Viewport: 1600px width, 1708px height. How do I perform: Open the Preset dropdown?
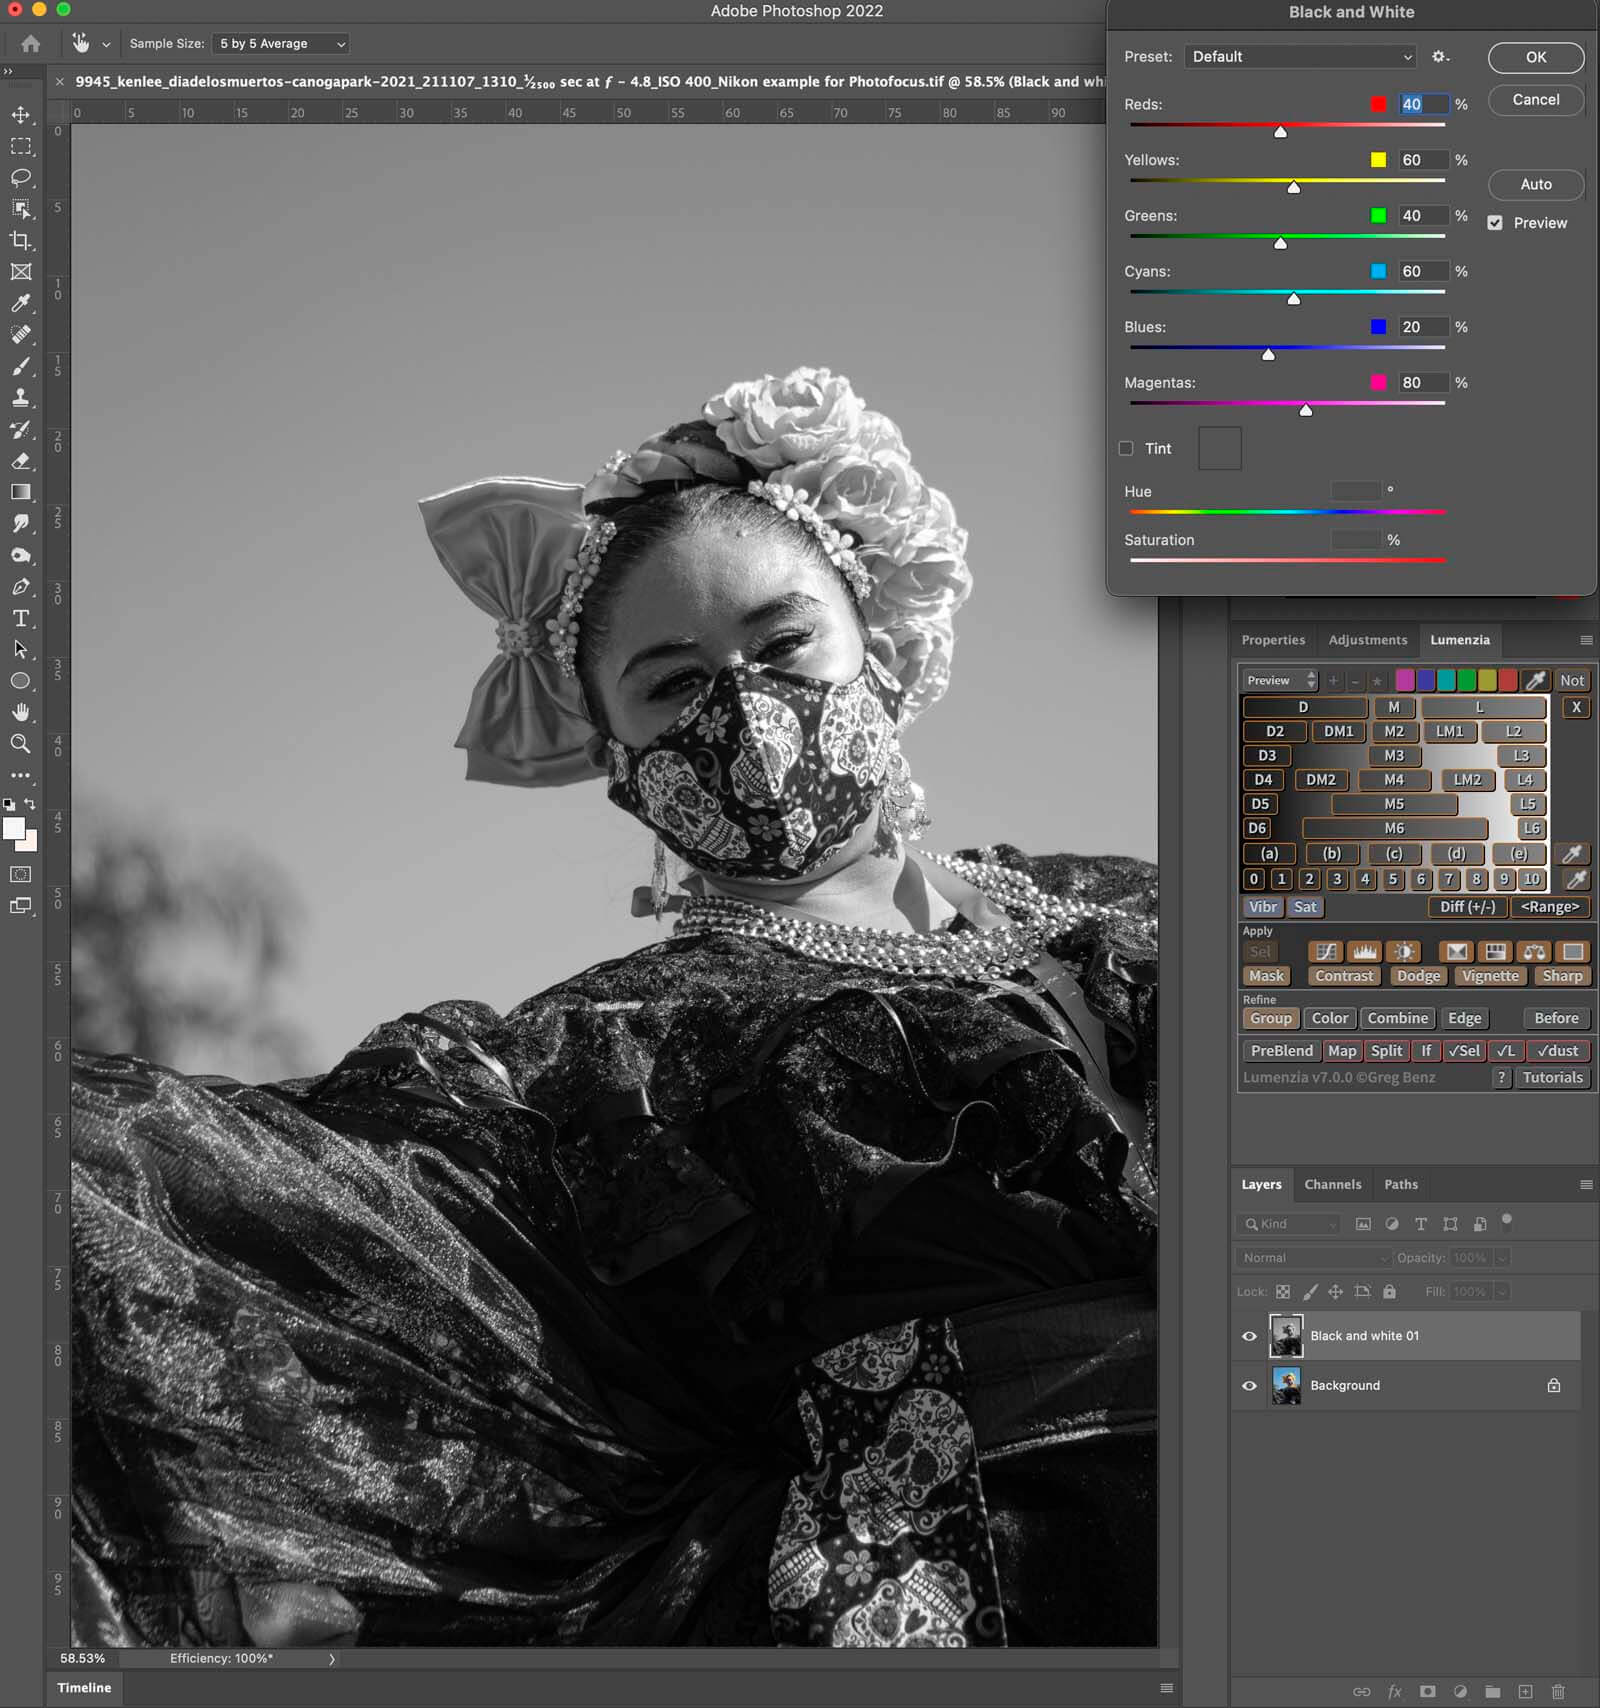coord(1301,57)
